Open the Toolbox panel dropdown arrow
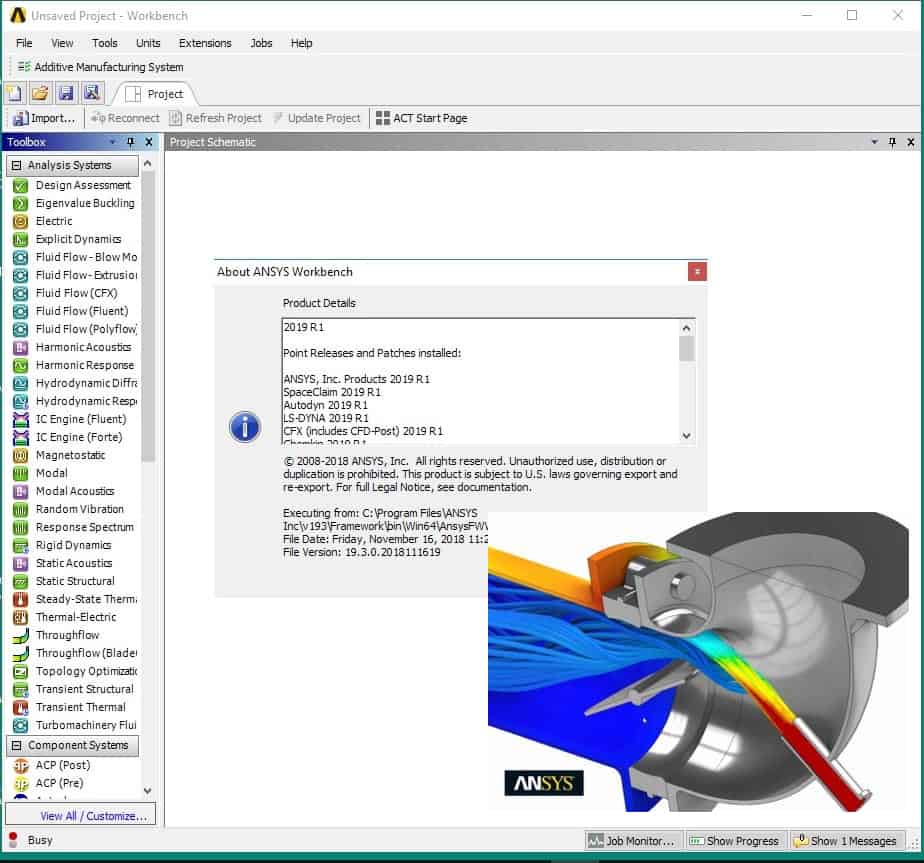The image size is (924, 863). click(x=112, y=142)
